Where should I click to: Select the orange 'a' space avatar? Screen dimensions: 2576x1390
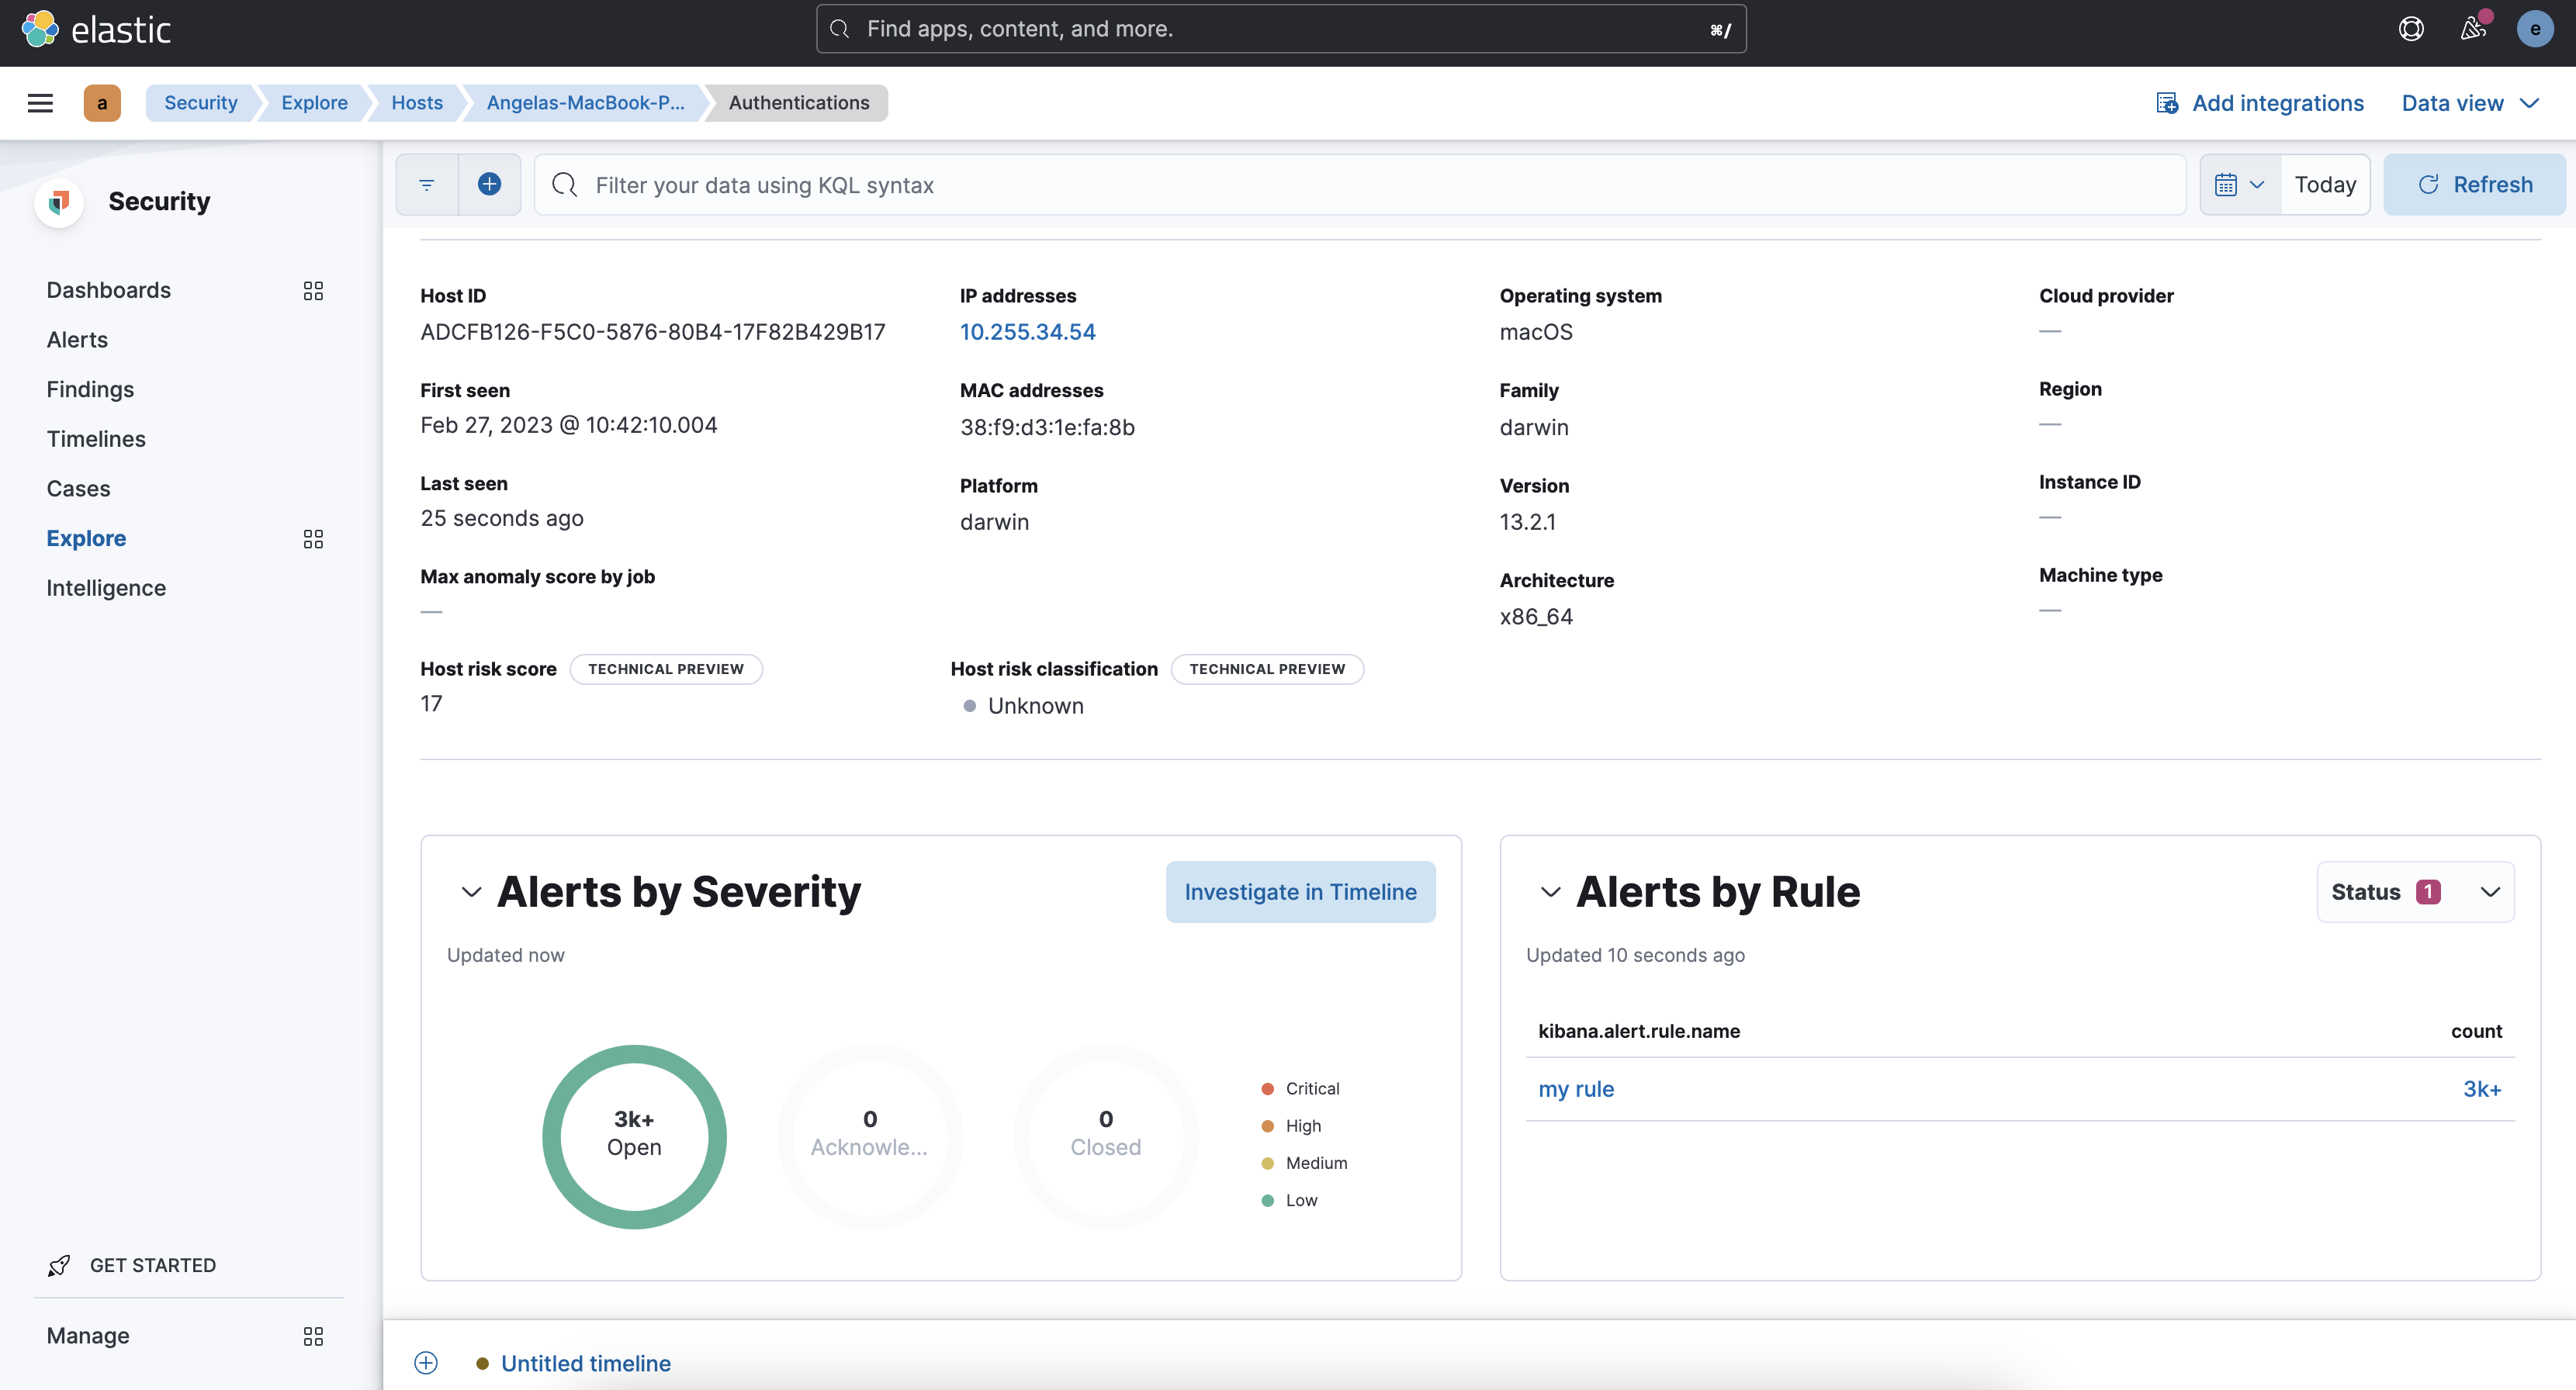coord(102,102)
